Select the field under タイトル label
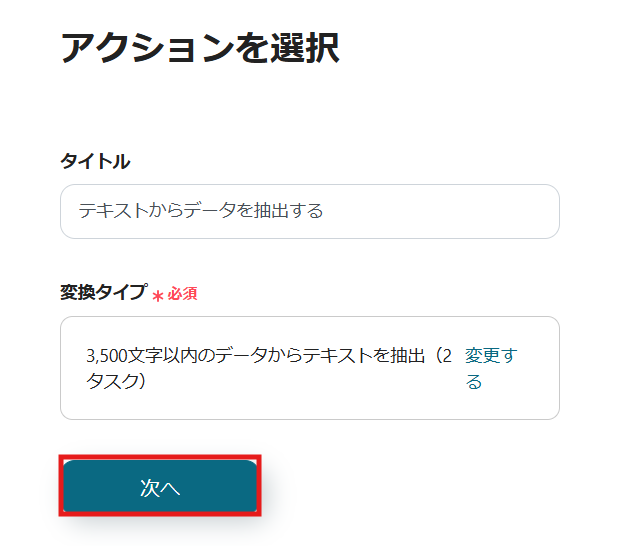Screen dimensions: 635x546 click(309, 211)
